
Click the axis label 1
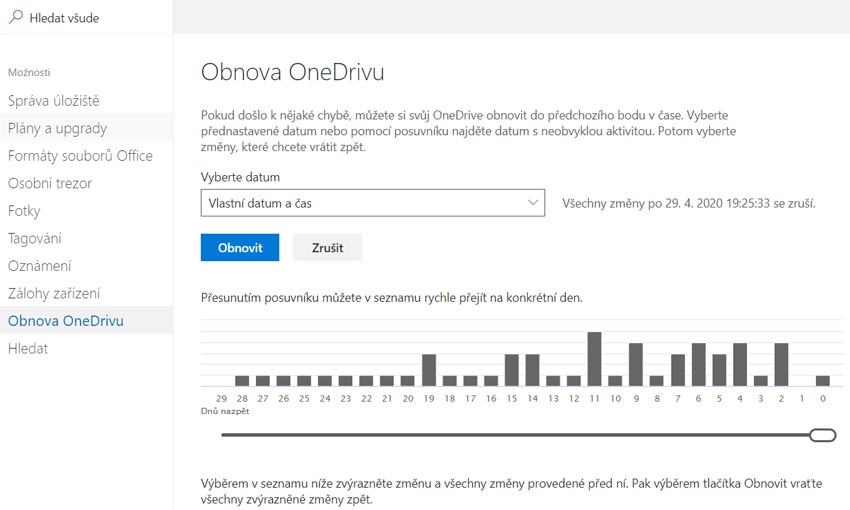click(x=802, y=398)
